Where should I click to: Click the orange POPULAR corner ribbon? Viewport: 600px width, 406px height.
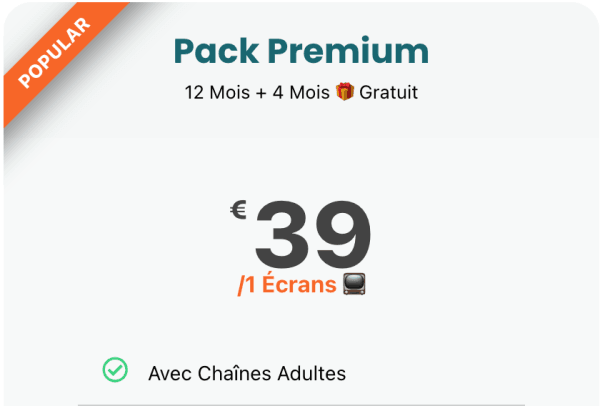click(x=55, y=55)
